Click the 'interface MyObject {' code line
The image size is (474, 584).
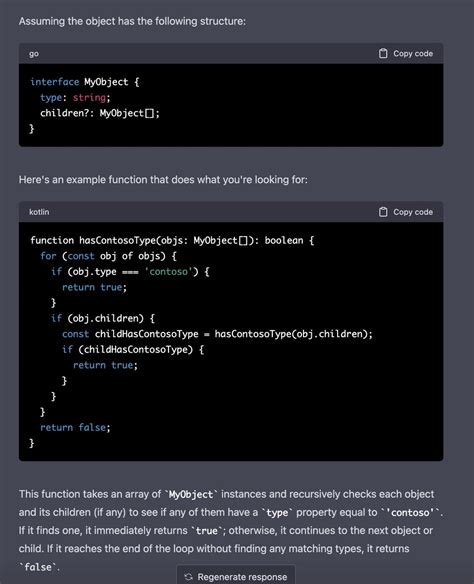[85, 82]
